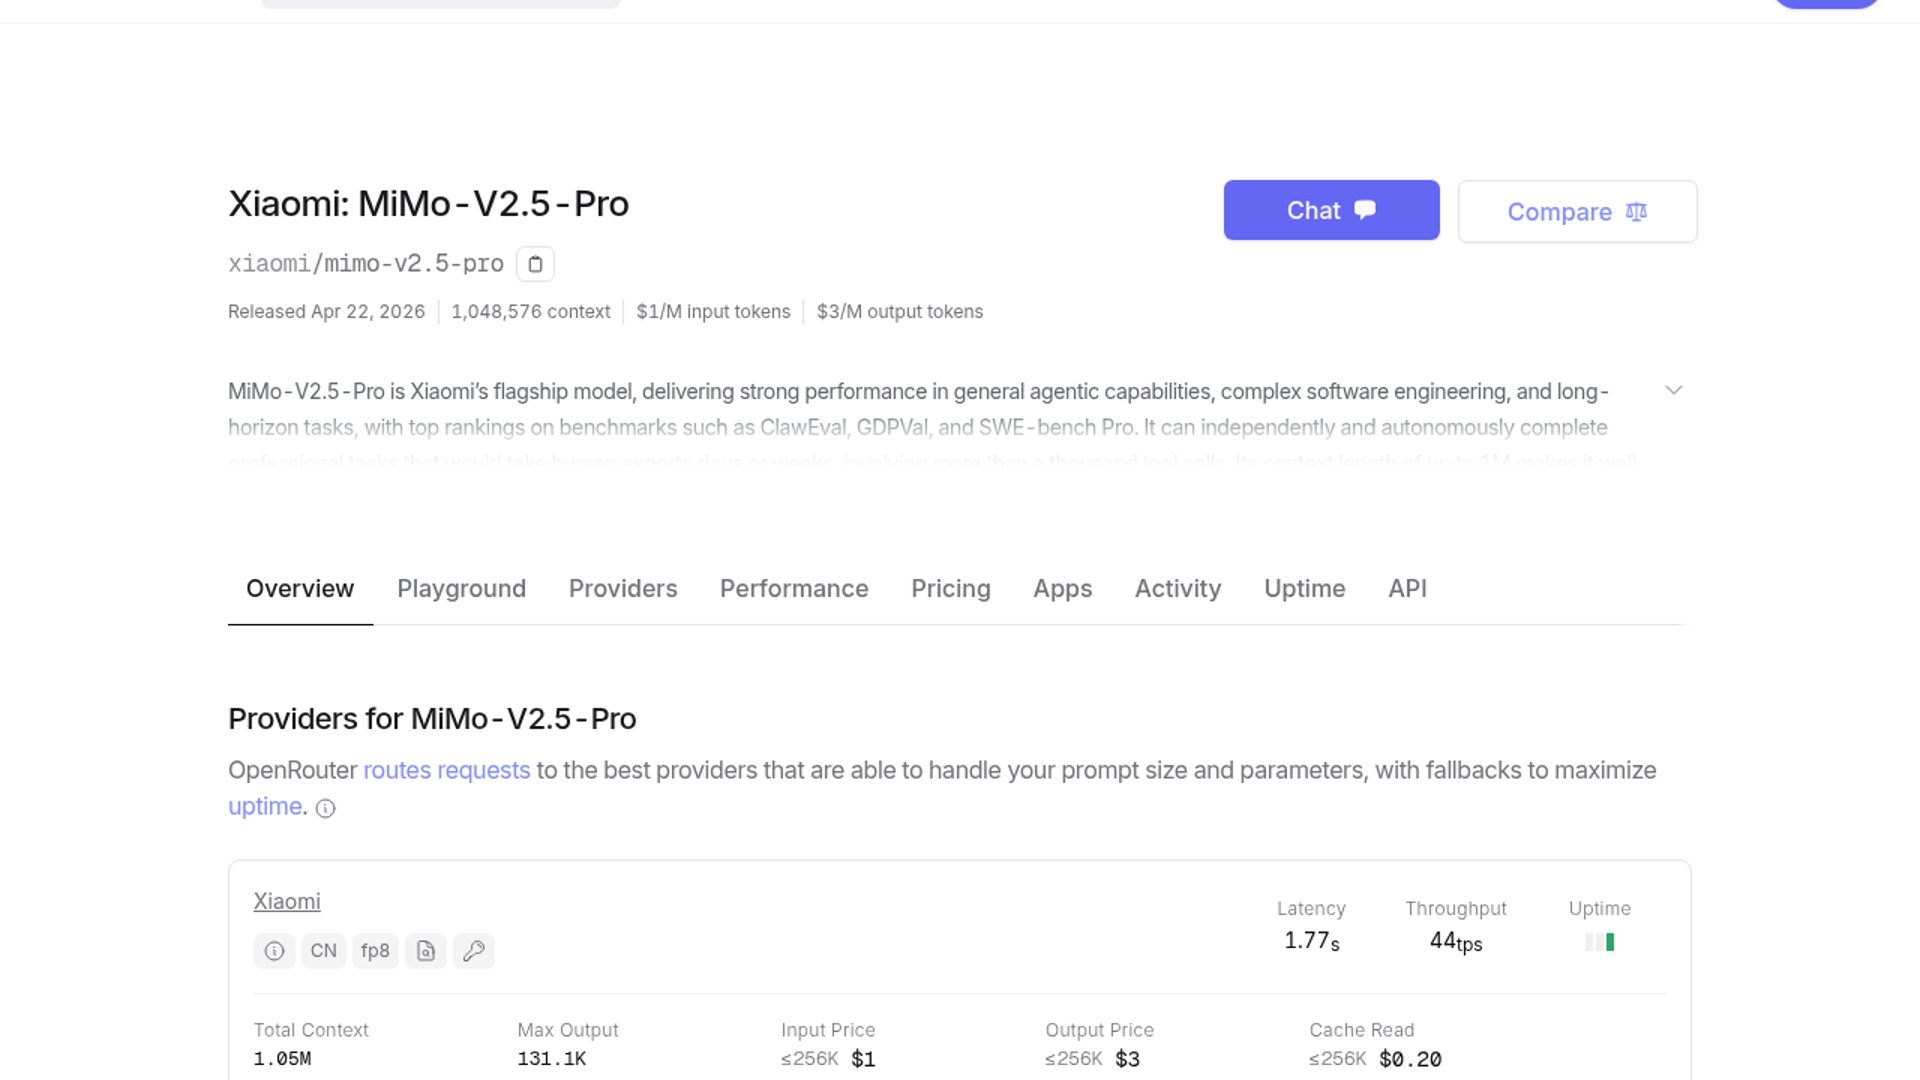Image resolution: width=1920 pixels, height=1080 pixels.
Task: Start a chat with the Chat button
Action: [x=1331, y=210]
